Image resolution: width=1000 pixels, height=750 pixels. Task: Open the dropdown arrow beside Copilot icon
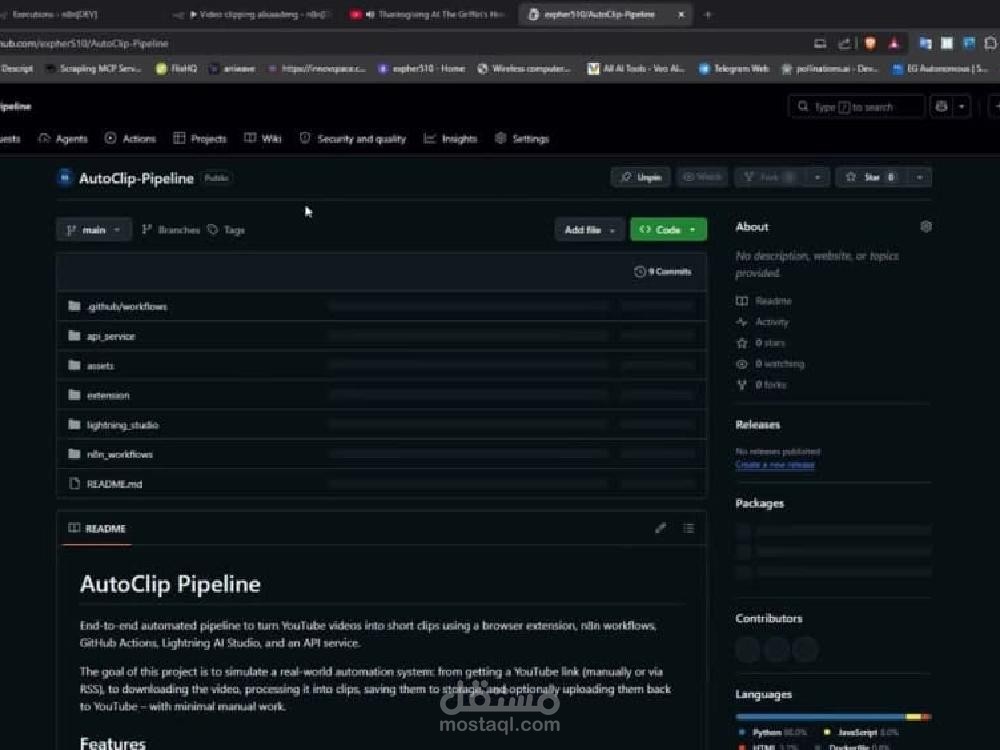click(x=962, y=107)
